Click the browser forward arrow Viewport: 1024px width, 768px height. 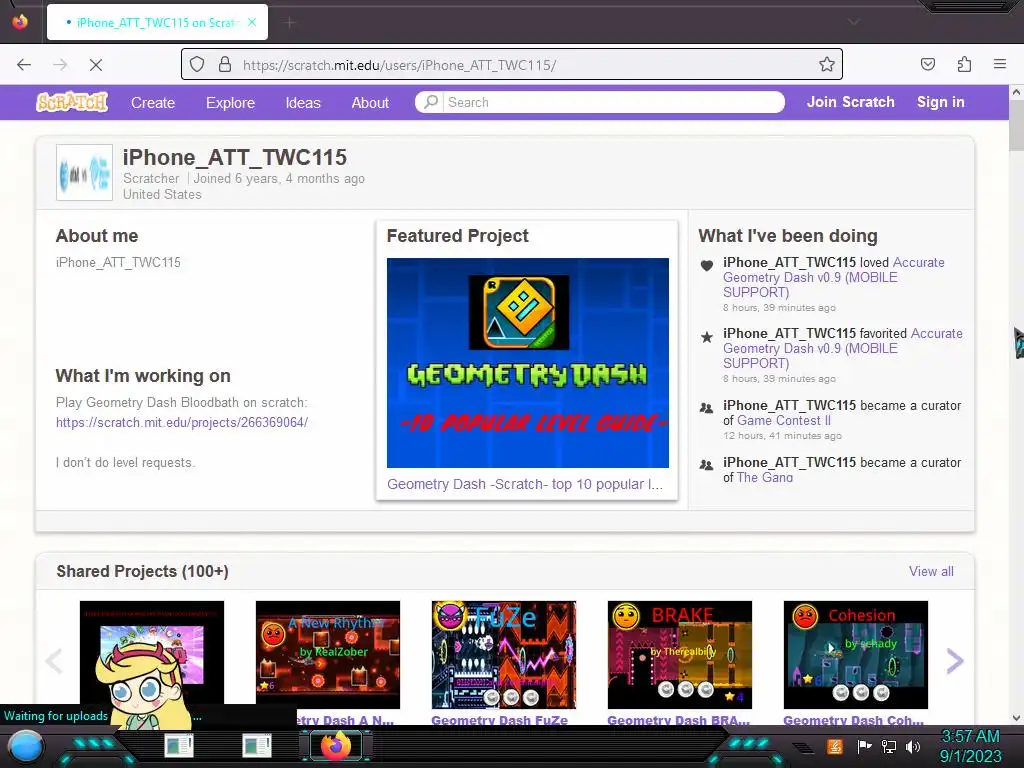tap(60, 65)
